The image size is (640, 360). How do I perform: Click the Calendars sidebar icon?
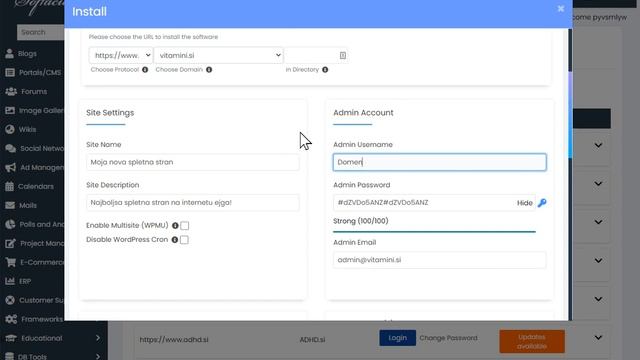9,186
